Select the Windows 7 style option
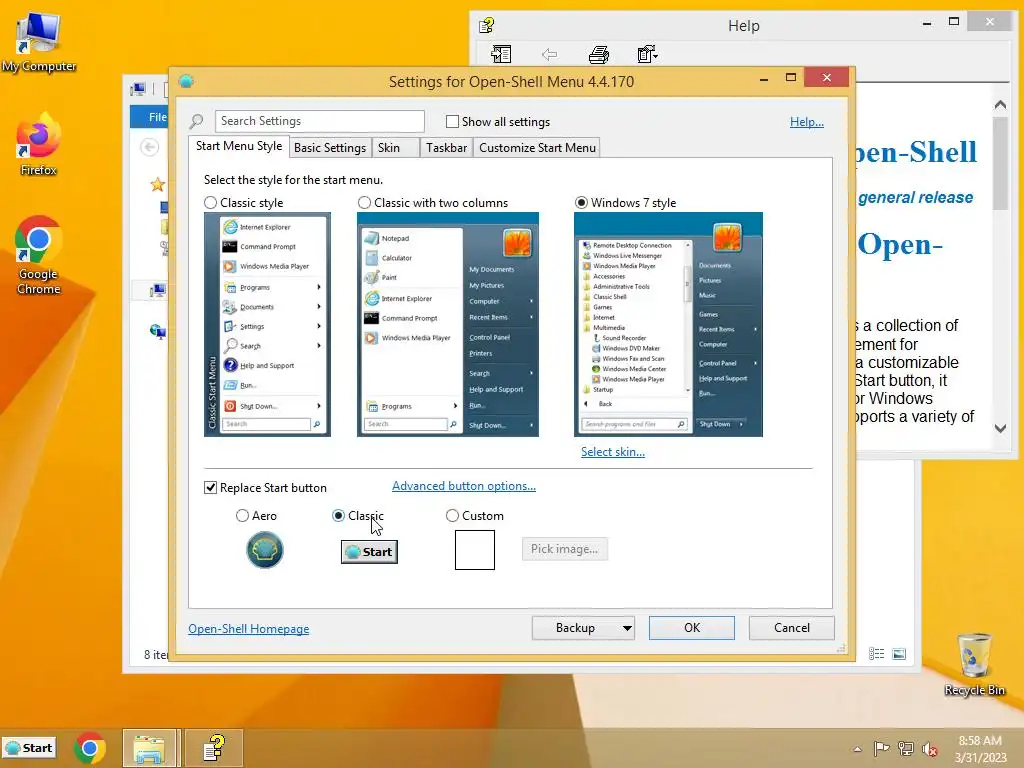The width and height of the screenshot is (1024, 768). [581, 202]
